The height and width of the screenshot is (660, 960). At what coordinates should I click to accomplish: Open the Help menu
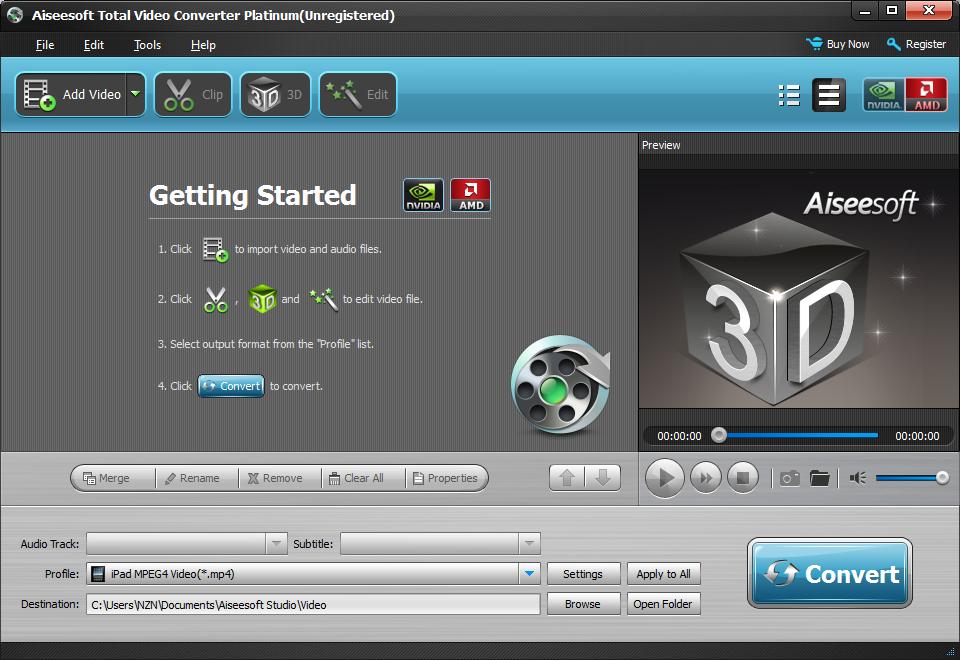(202, 44)
